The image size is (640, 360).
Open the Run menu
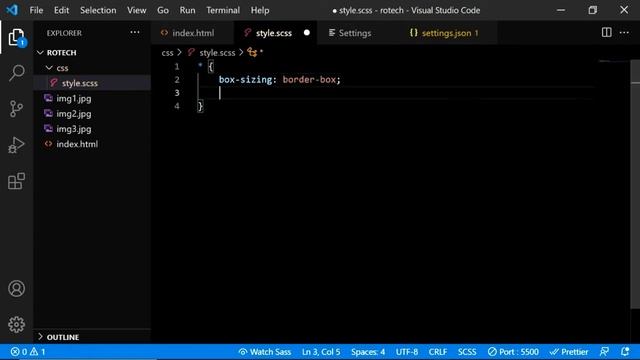187,10
